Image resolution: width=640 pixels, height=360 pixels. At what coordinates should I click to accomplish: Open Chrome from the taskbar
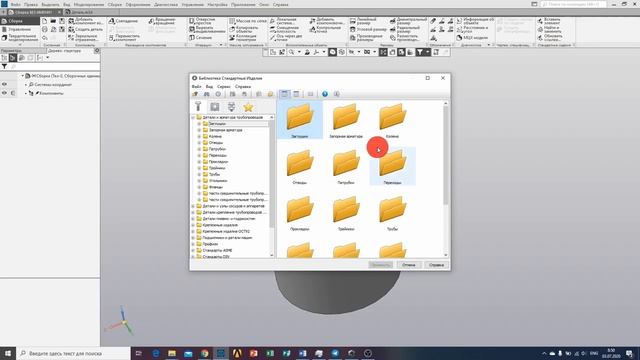click(204, 353)
